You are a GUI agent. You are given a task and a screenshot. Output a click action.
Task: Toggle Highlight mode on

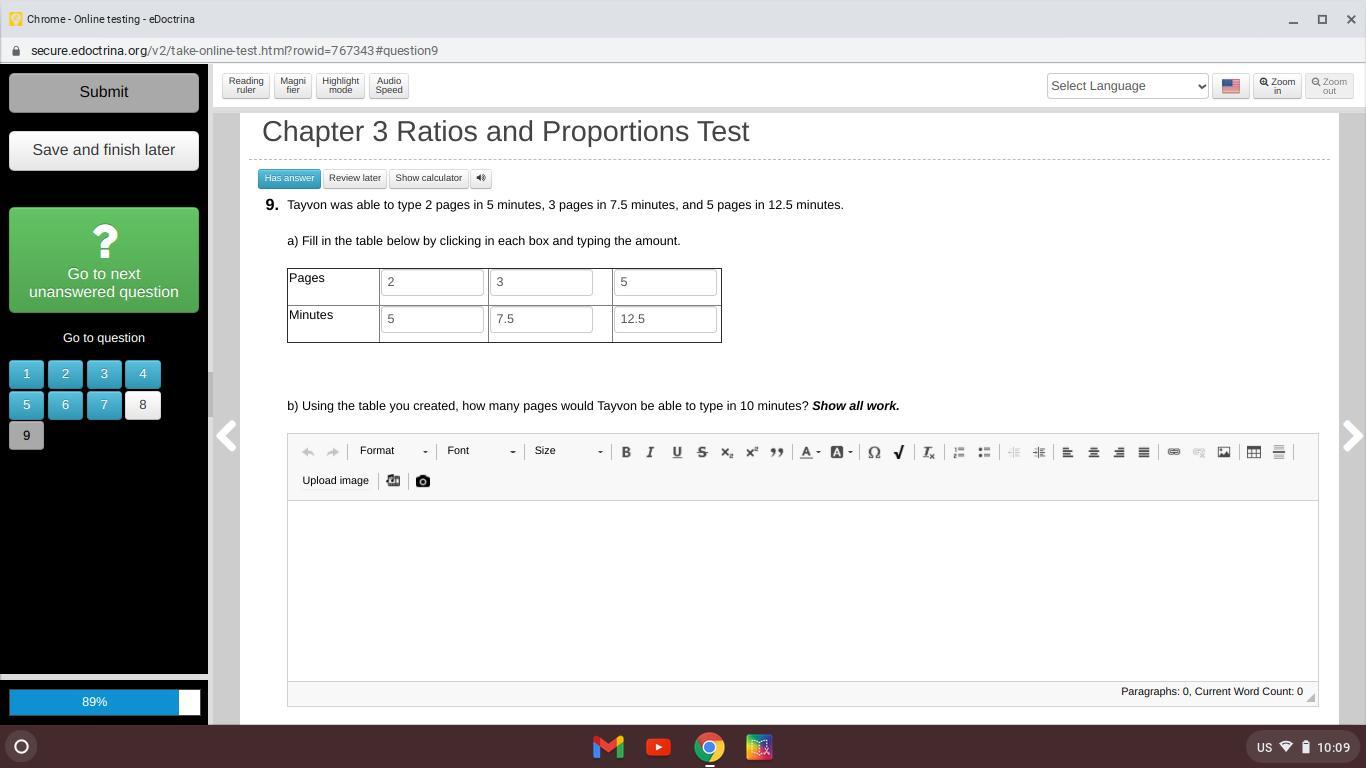(340, 86)
